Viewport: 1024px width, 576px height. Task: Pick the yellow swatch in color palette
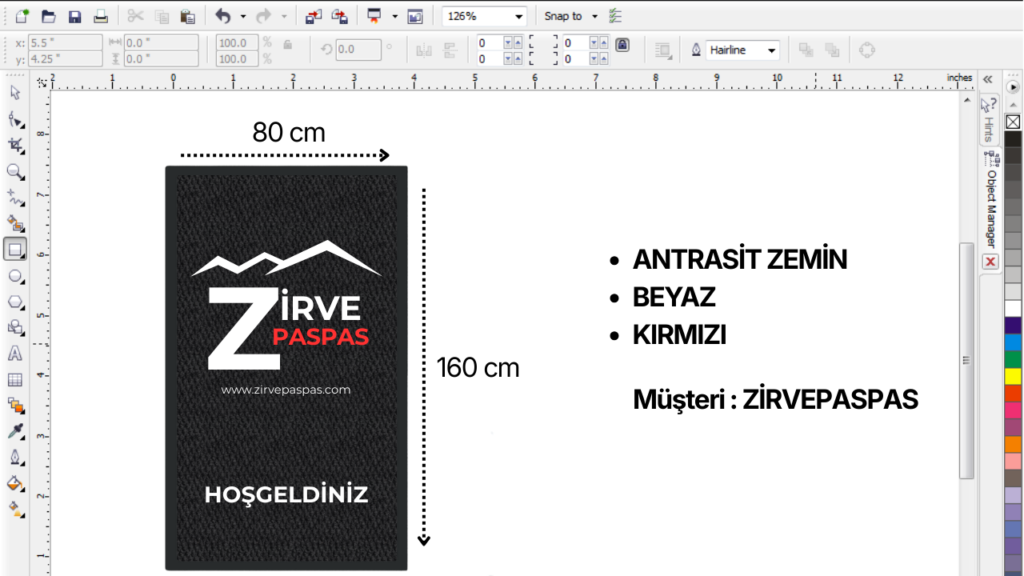pyautogui.click(x=1013, y=376)
